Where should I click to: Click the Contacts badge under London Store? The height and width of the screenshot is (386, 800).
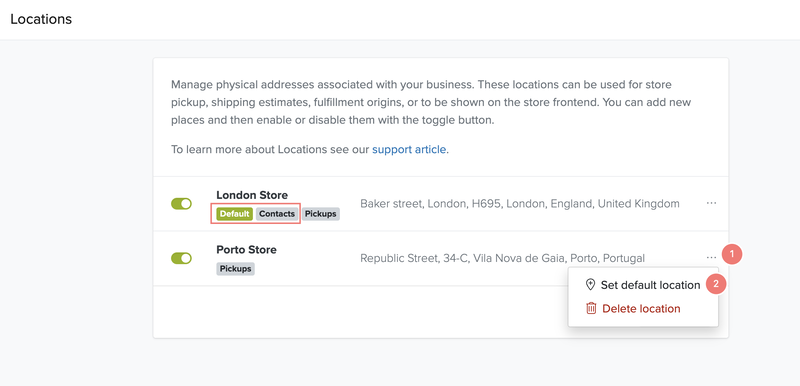(x=277, y=214)
